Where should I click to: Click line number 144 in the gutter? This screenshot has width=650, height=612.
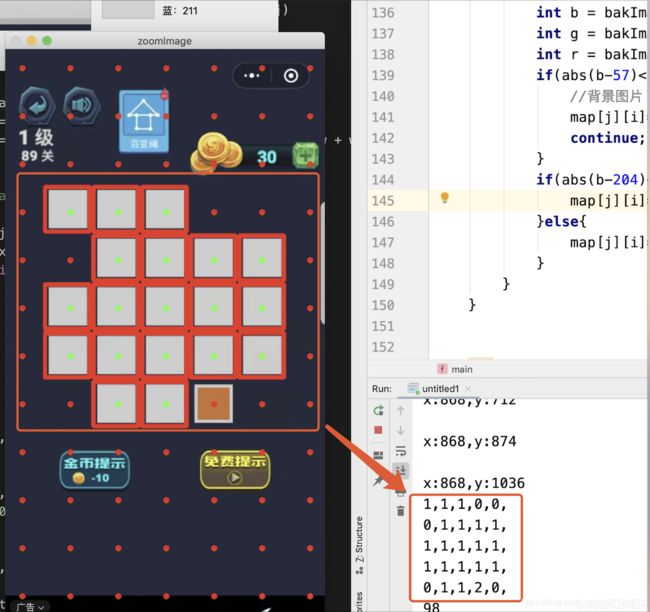[x=383, y=180]
